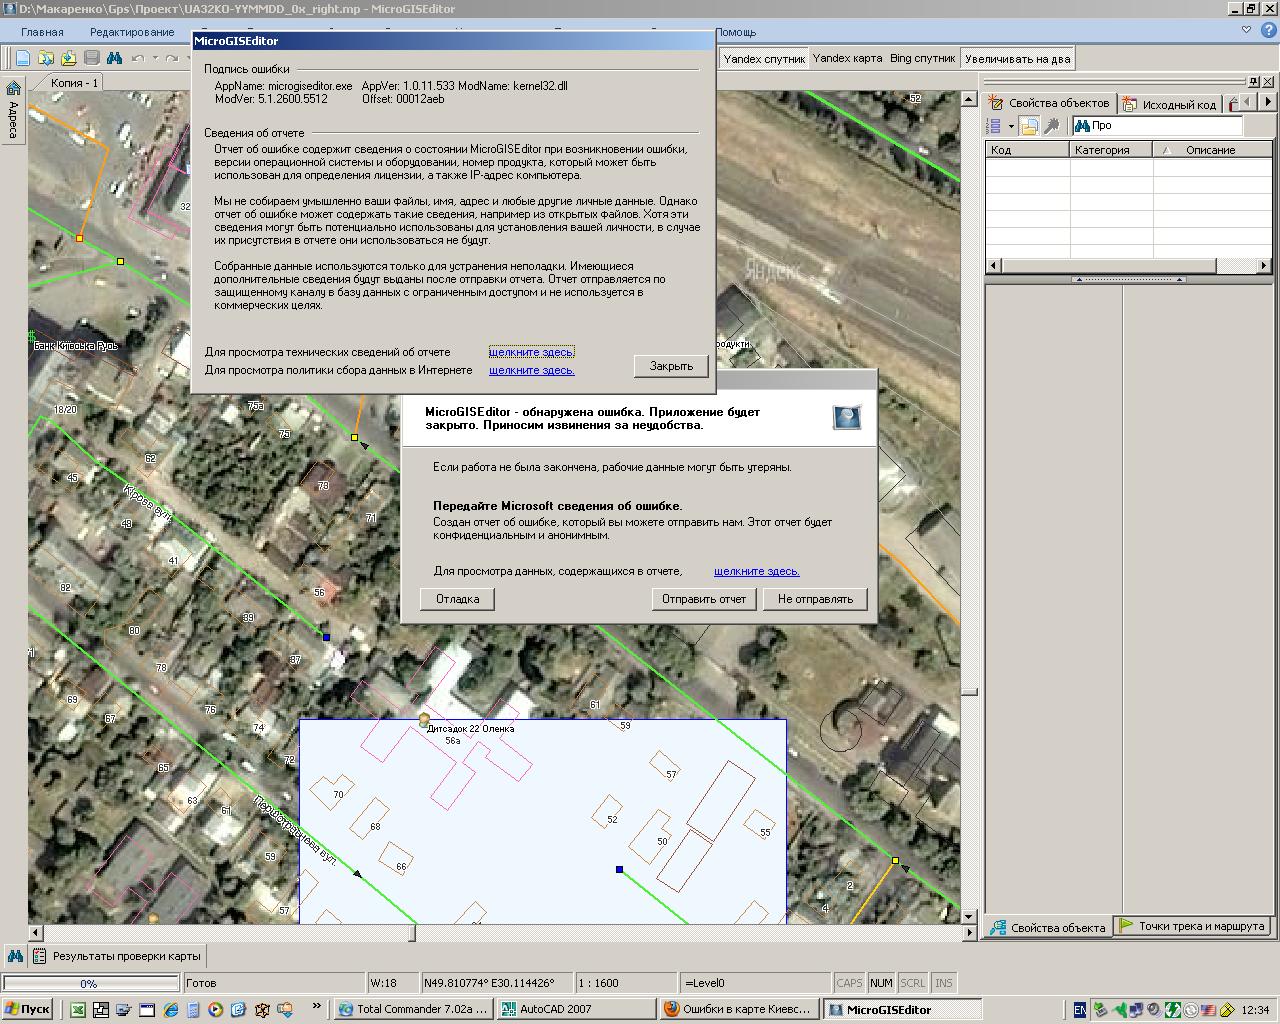Open the Редактирование menu tab
The image size is (1280, 1024).
pyautogui.click(x=132, y=32)
